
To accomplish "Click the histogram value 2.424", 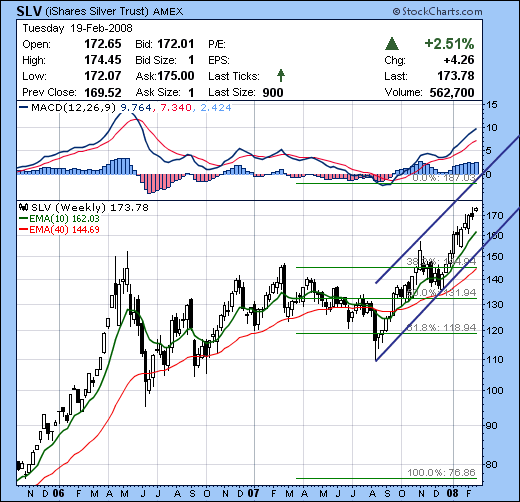I will pyautogui.click(x=216, y=108).
